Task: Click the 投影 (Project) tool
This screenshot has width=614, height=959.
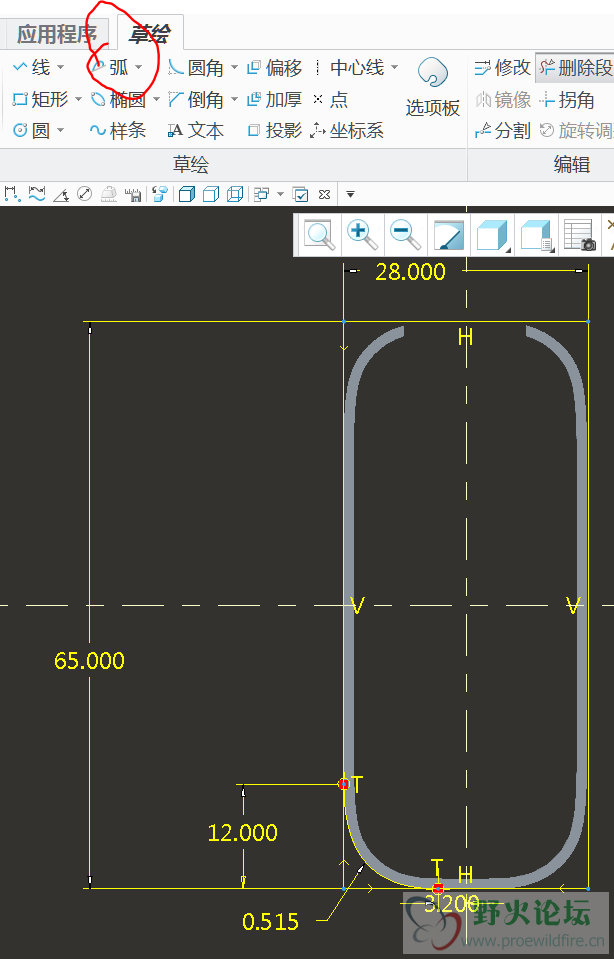Action: pos(275,130)
